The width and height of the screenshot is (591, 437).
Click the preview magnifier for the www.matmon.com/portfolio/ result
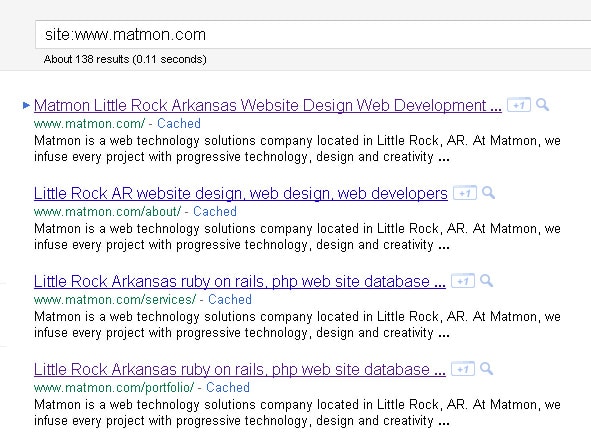point(486,368)
